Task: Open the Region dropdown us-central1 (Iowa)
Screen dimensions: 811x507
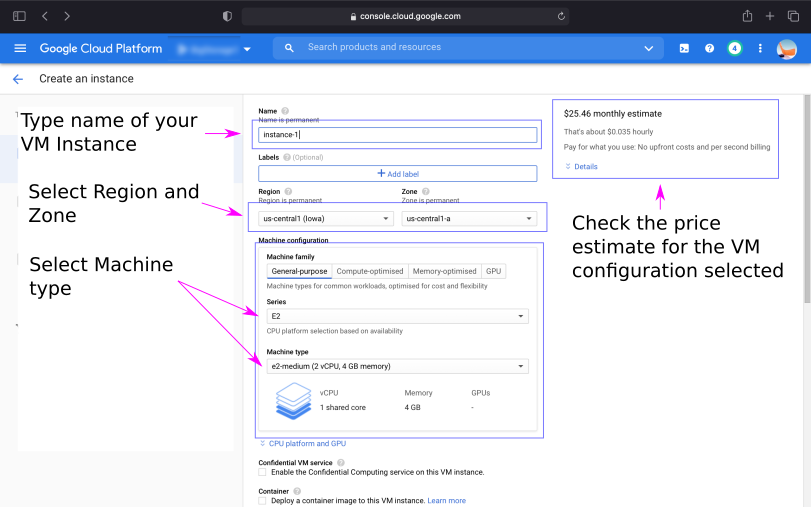Action: pyautogui.click(x=326, y=219)
